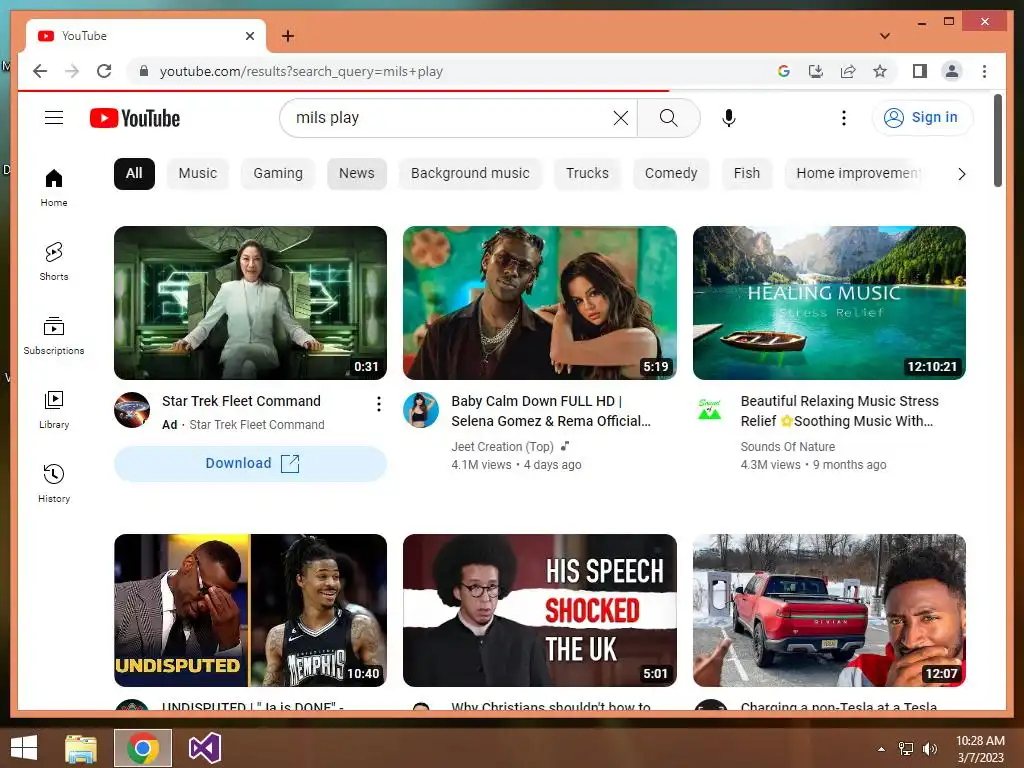Go to Home in sidebar
The image size is (1024, 768).
54,187
